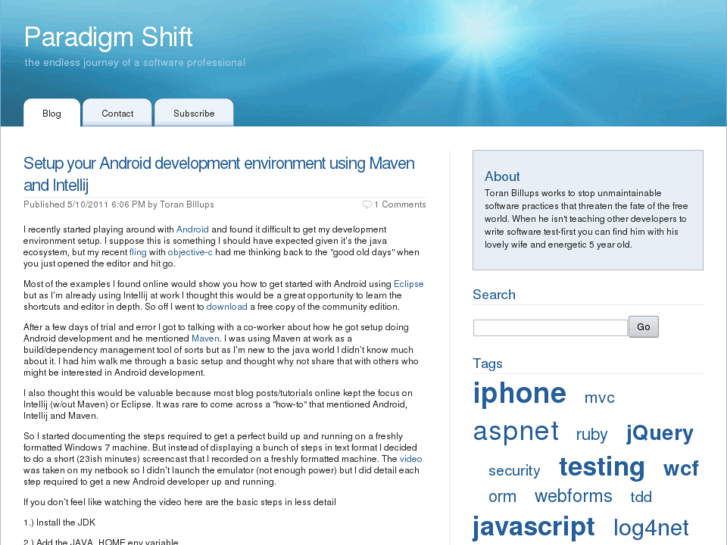Select the iphone tag

[519, 393]
